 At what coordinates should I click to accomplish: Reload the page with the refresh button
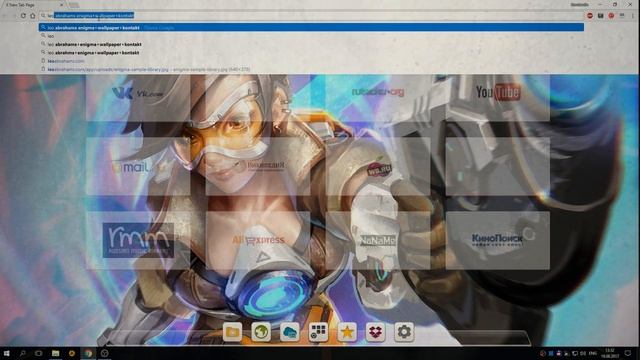tap(23, 16)
